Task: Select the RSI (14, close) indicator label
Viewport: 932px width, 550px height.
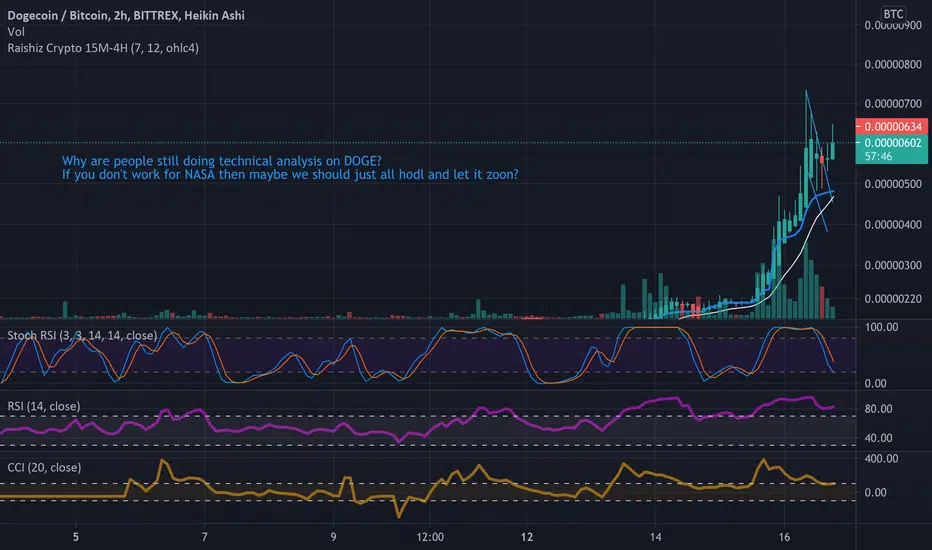Action: (43, 406)
